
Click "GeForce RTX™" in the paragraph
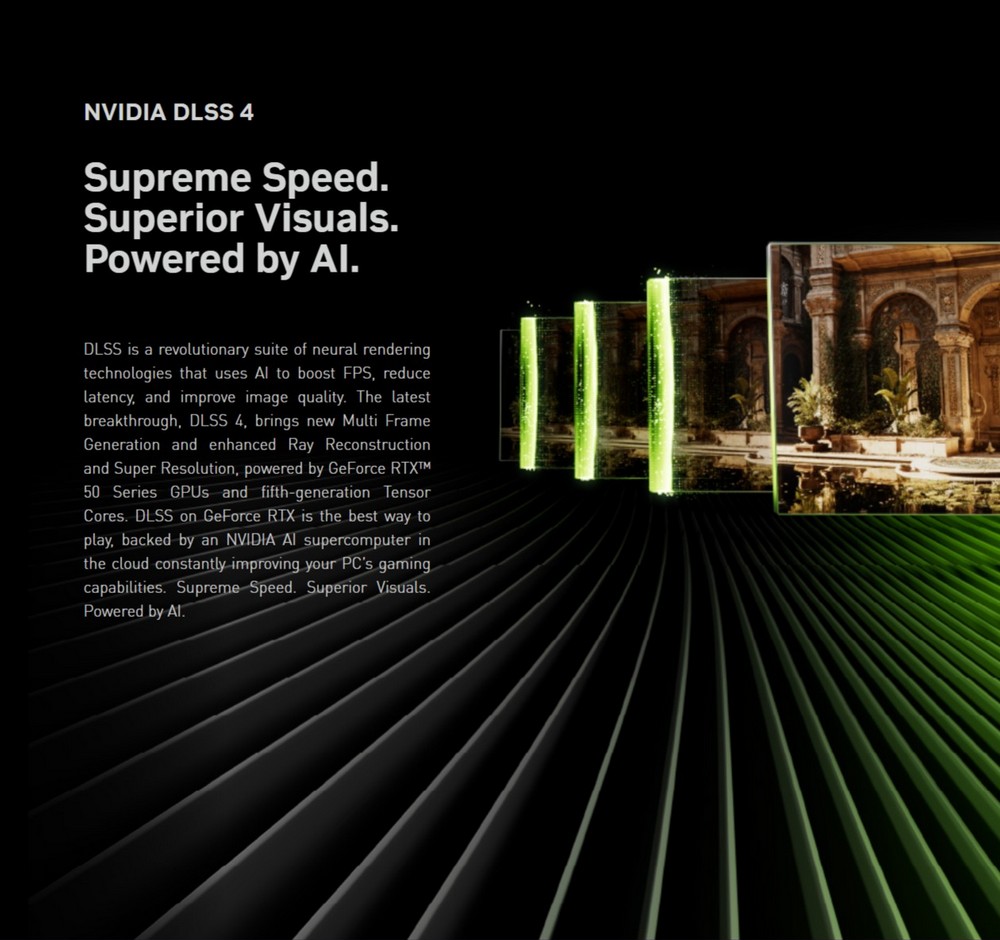tap(379, 468)
